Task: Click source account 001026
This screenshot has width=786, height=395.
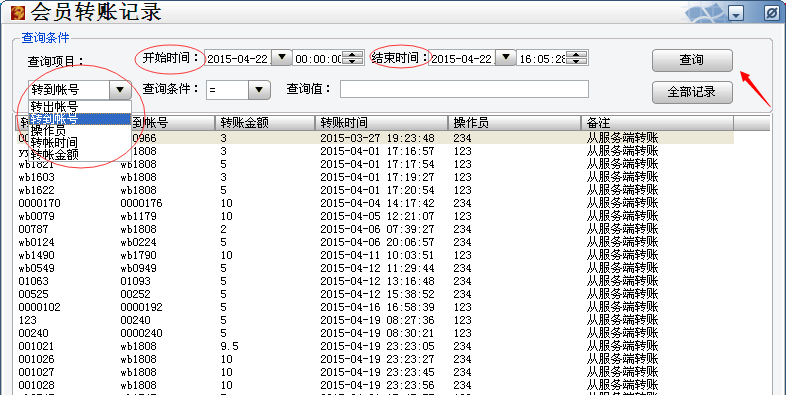Action: click(36, 359)
